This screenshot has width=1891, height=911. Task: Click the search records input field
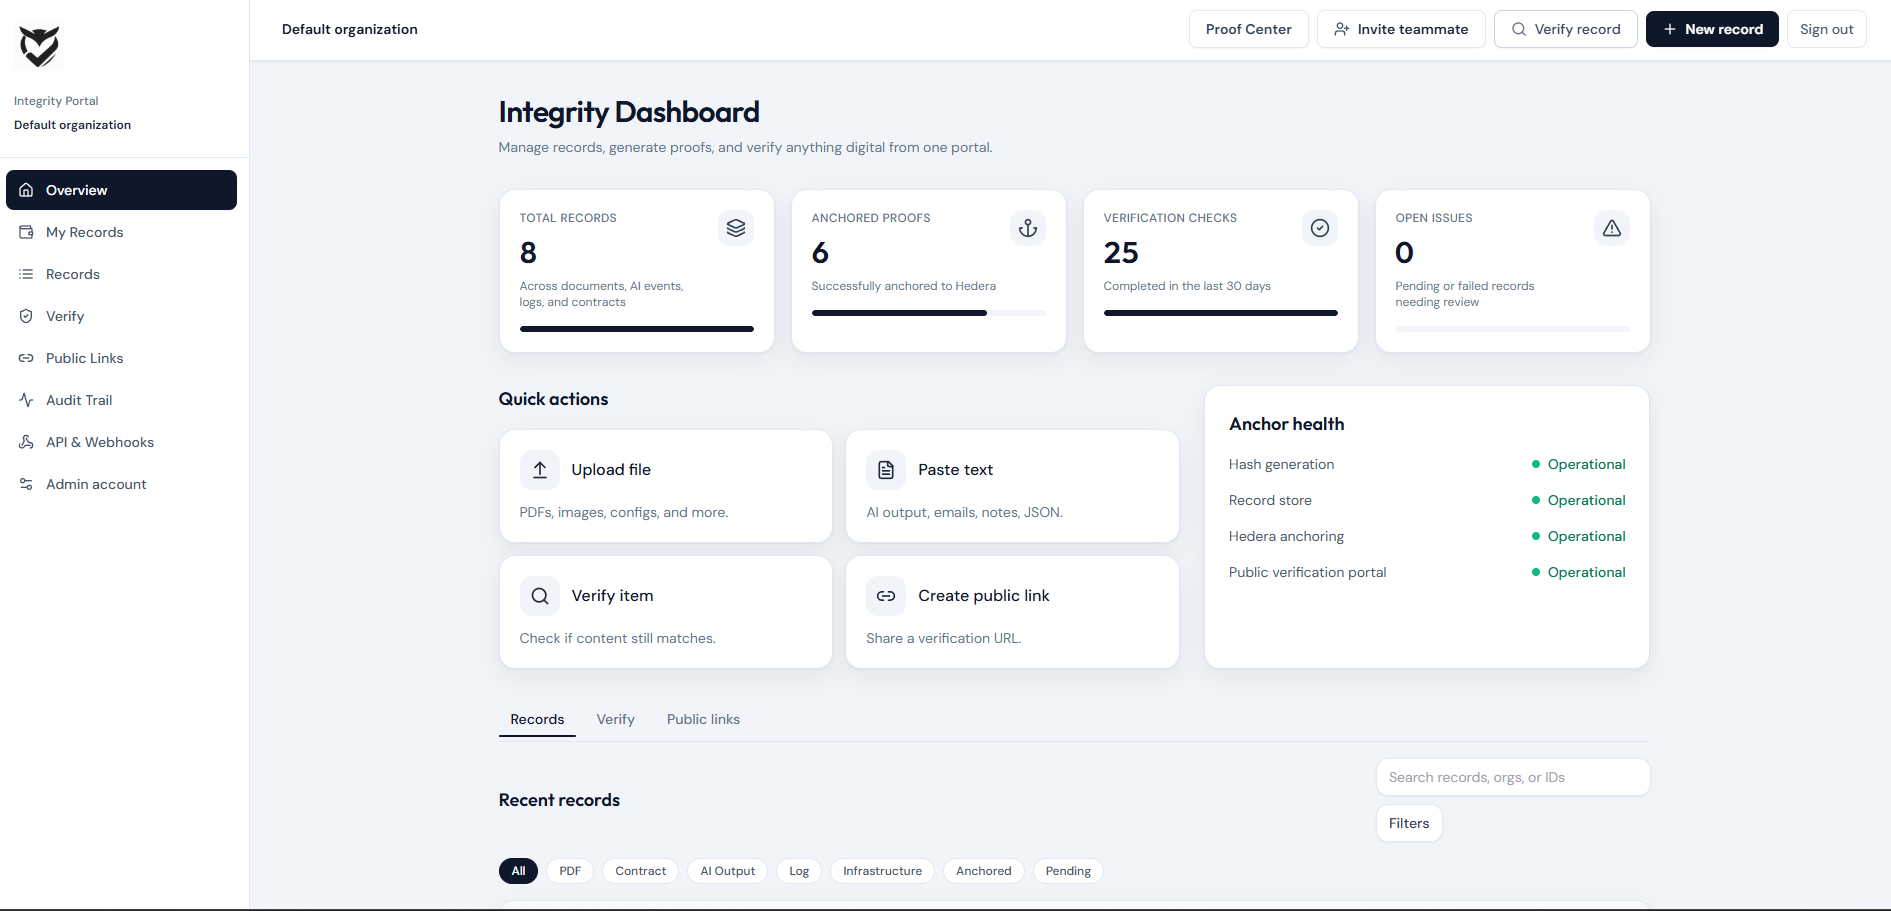click(x=1512, y=777)
